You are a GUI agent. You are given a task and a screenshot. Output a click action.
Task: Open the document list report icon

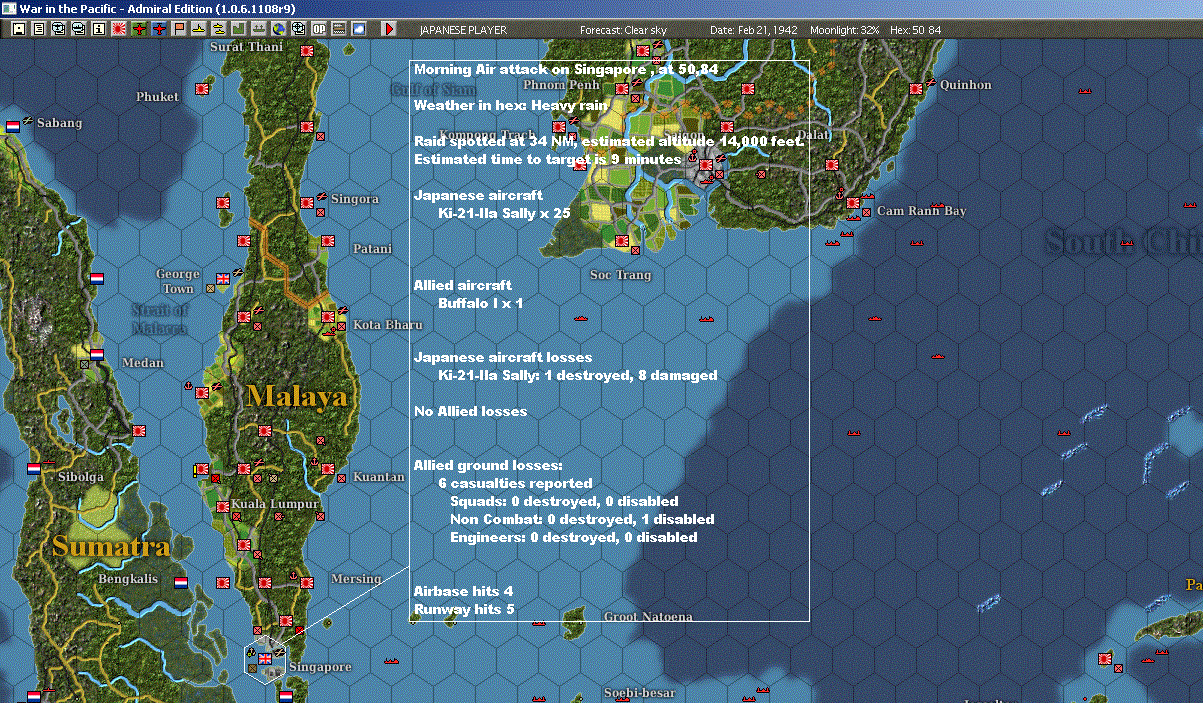39,29
